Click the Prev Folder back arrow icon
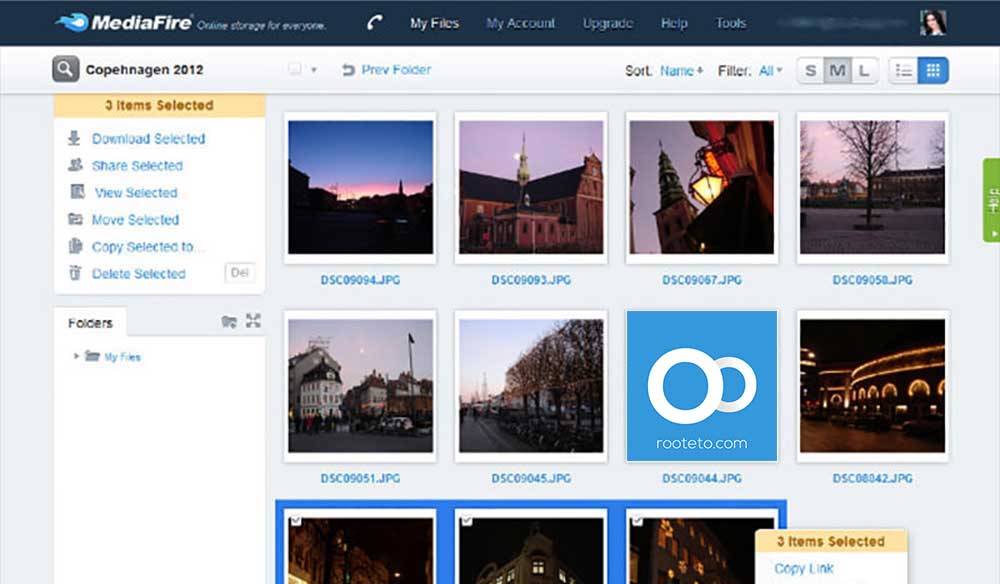This screenshot has width=1000, height=584. [348, 69]
